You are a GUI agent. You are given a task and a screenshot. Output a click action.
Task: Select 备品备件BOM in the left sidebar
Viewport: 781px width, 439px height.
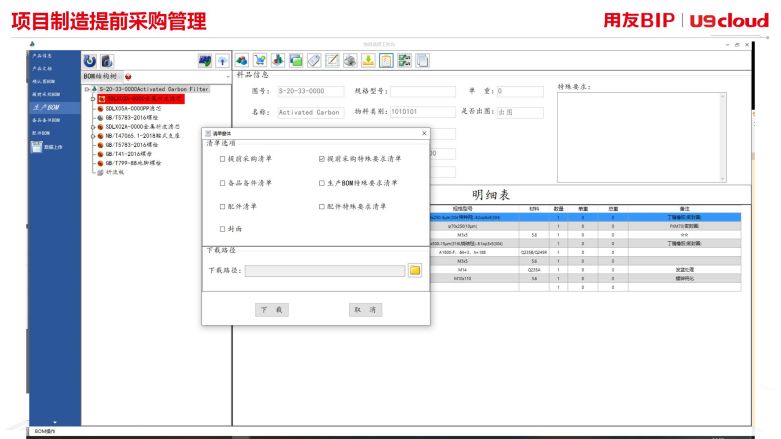pyautogui.click(x=46, y=120)
